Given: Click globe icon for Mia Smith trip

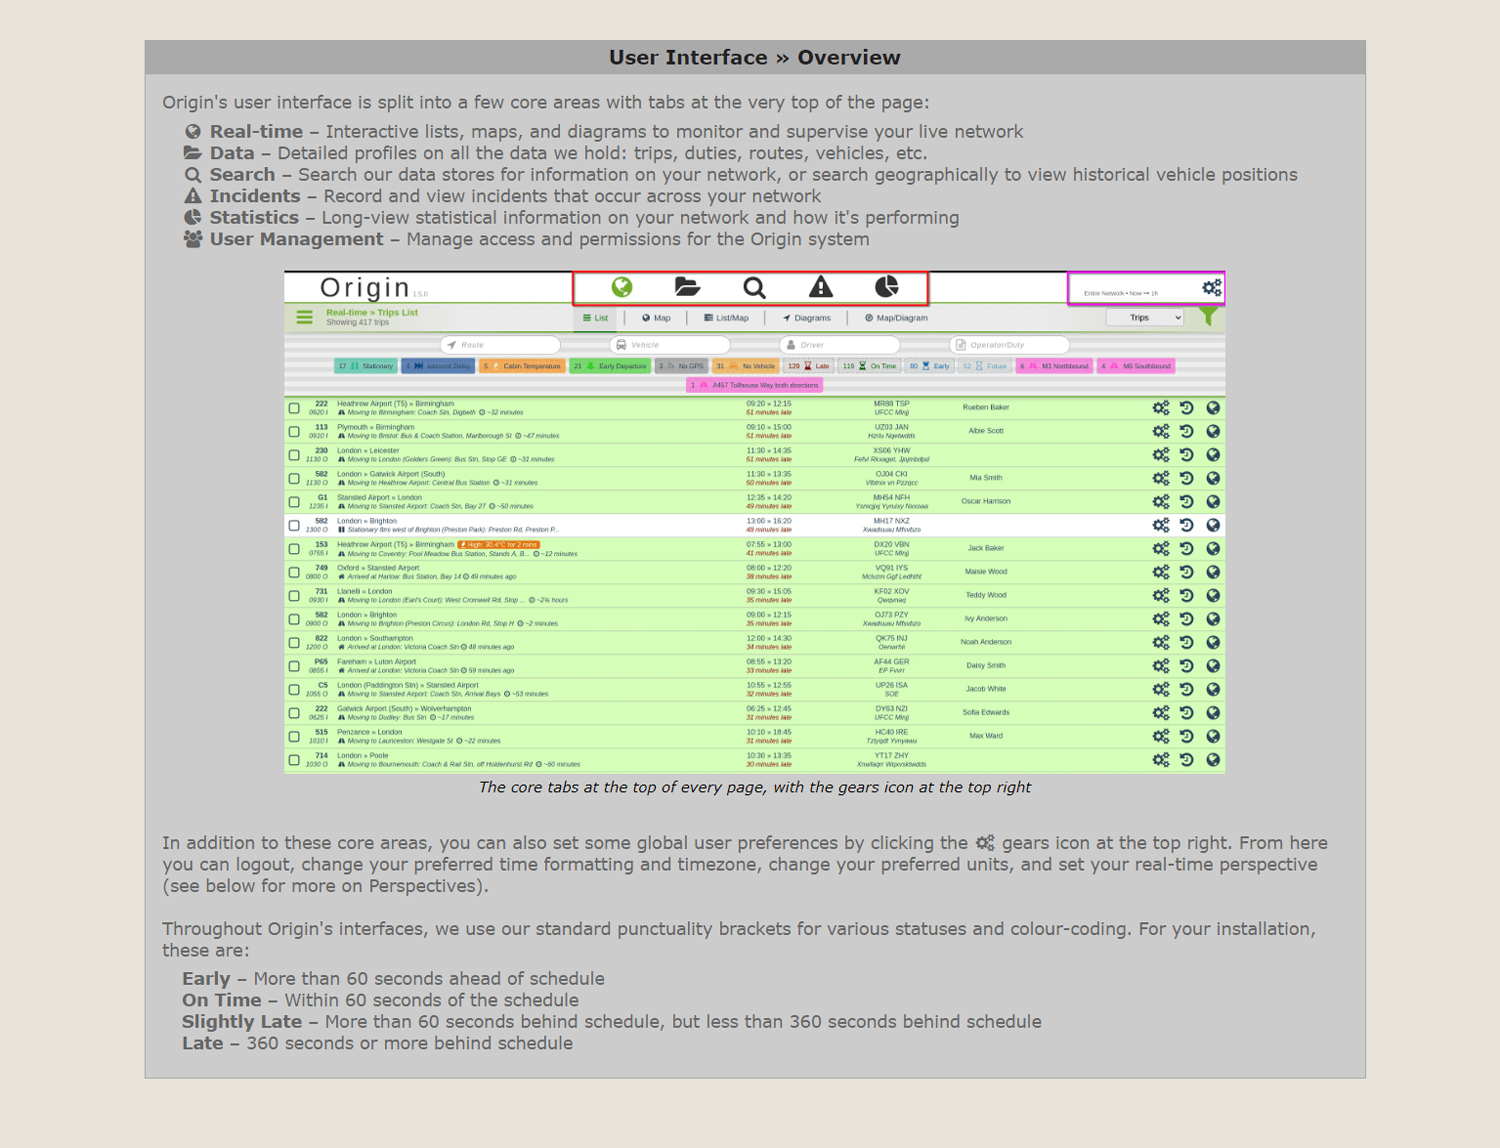Looking at the screenshot, I should click(1213, 478).
